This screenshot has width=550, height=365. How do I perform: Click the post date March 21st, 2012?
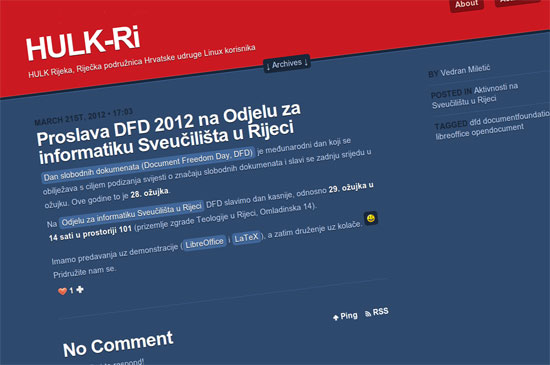point(70,118)
